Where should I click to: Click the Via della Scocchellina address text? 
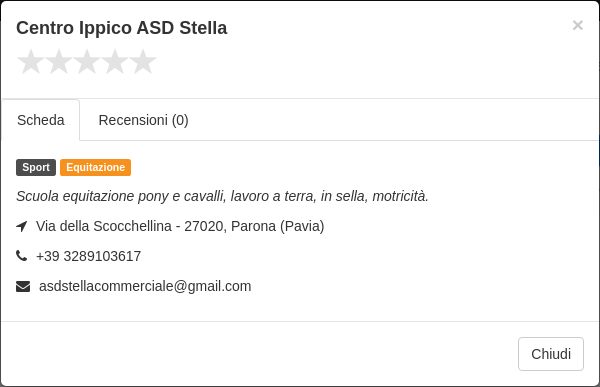coord(104,226)
